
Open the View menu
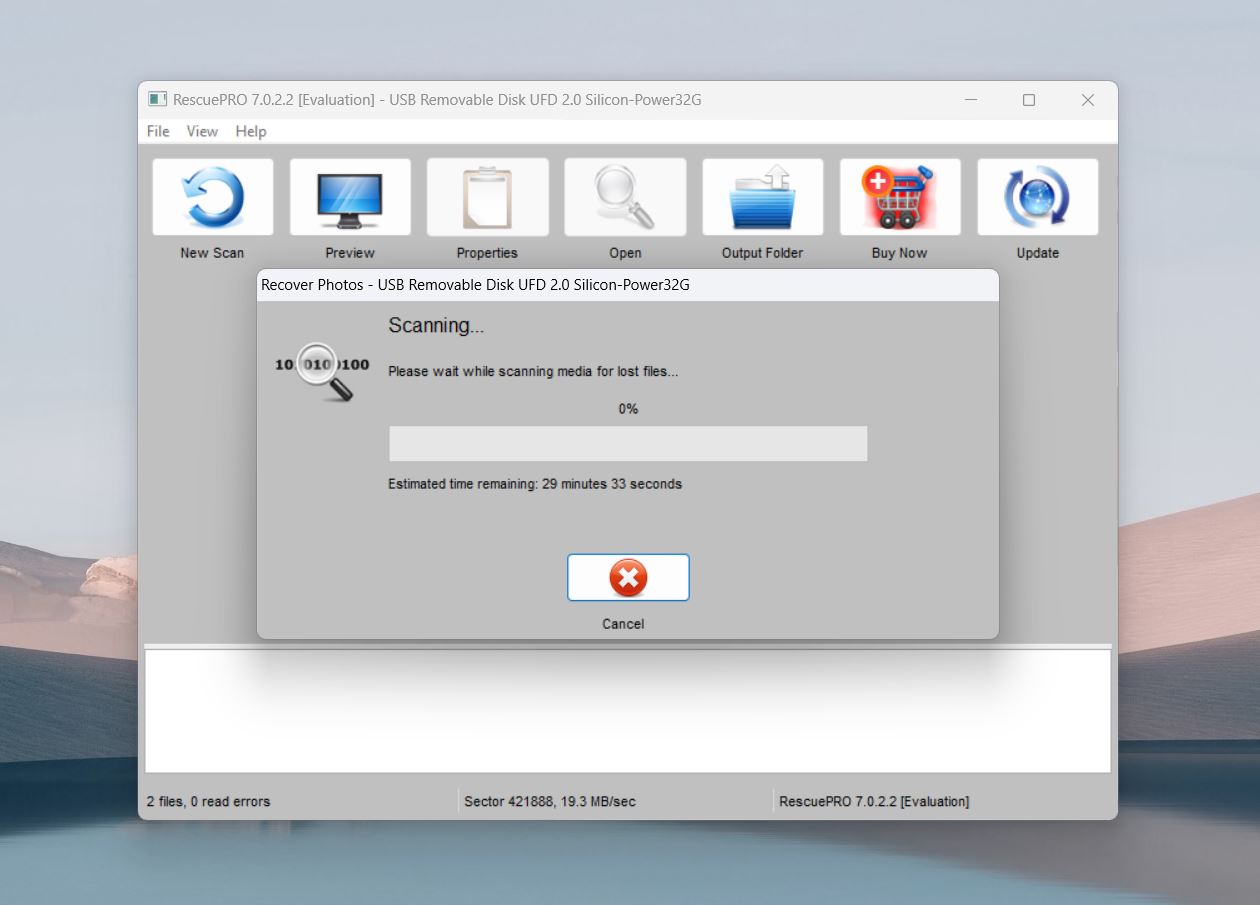tap(202, 131)
